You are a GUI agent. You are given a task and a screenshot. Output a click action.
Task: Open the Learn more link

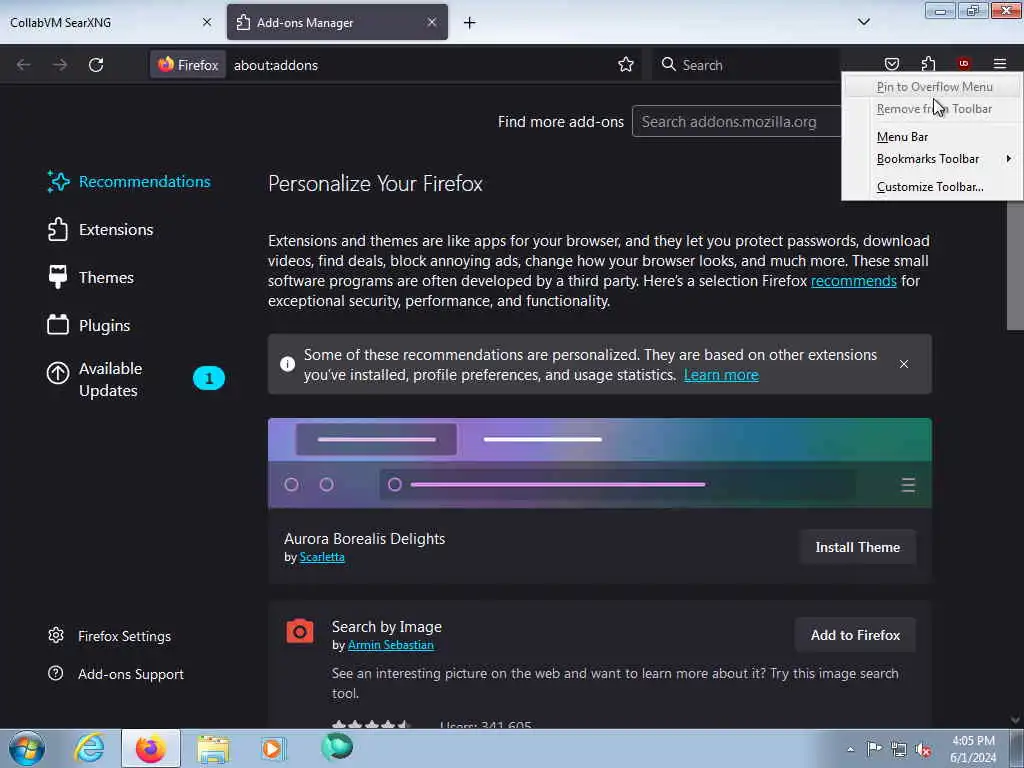tap(721, 375)
